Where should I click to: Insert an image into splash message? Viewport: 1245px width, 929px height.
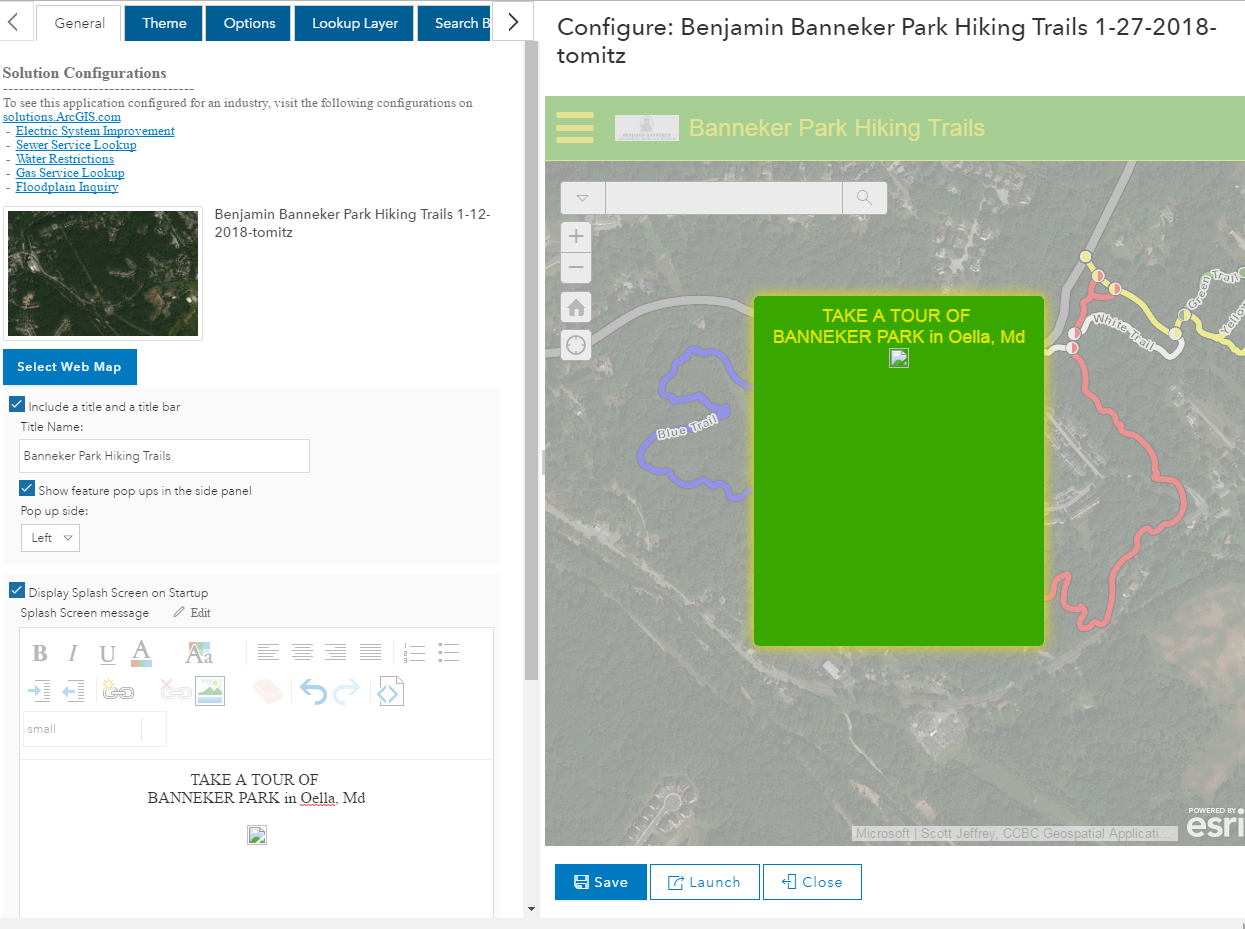click(x=210, y=691)
